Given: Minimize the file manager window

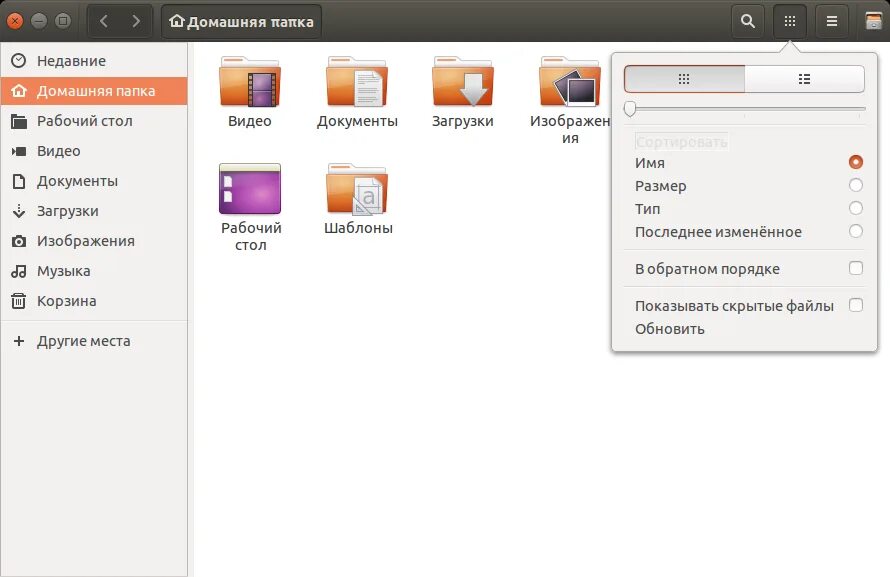Looking at the screenshot, I should tap(39, 21).
